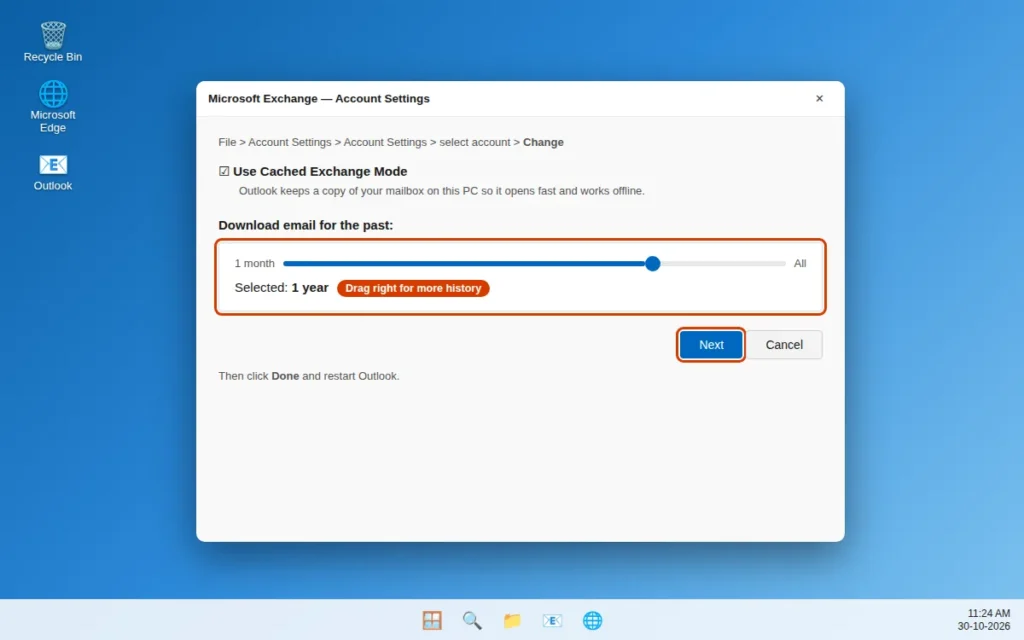The width and height of the screenshot is (1024, 640).
Task: Click the 'Selected: 1 year' text
Action: 281,288
